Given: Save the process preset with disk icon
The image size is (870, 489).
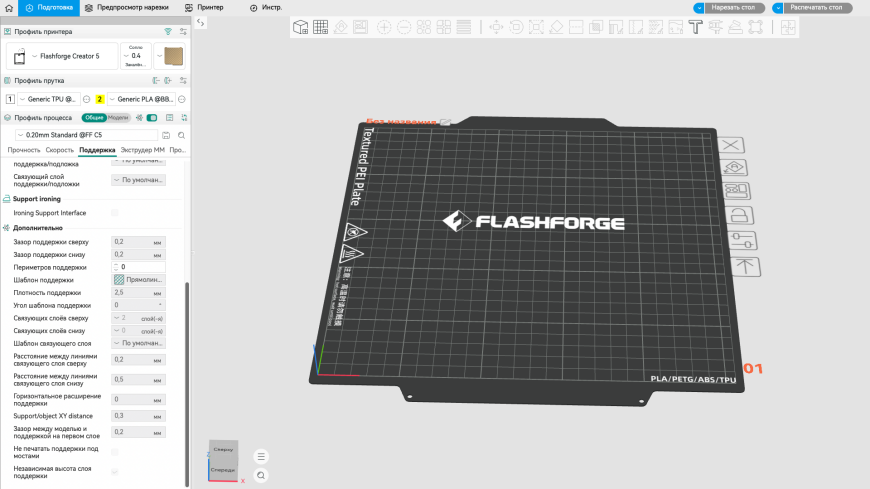Looking at the screenshot, I should [x=166, y=135].
